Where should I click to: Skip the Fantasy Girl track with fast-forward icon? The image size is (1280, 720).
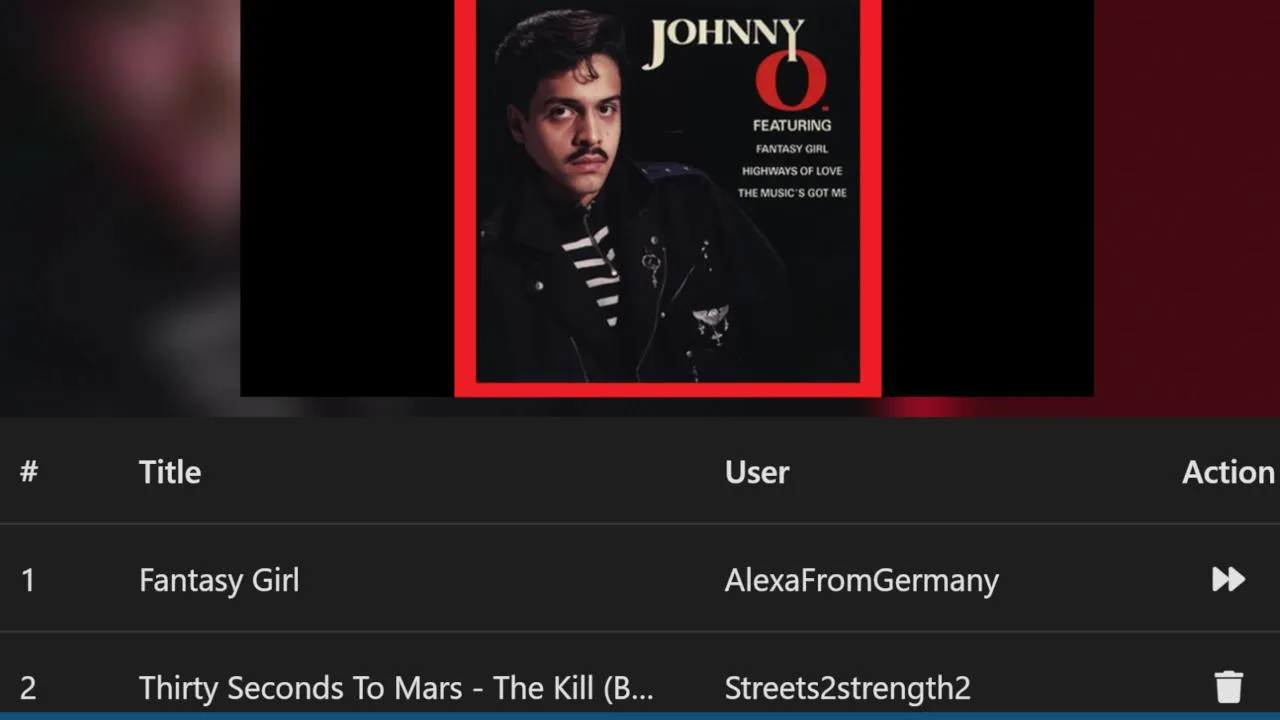coord(1228,579)
